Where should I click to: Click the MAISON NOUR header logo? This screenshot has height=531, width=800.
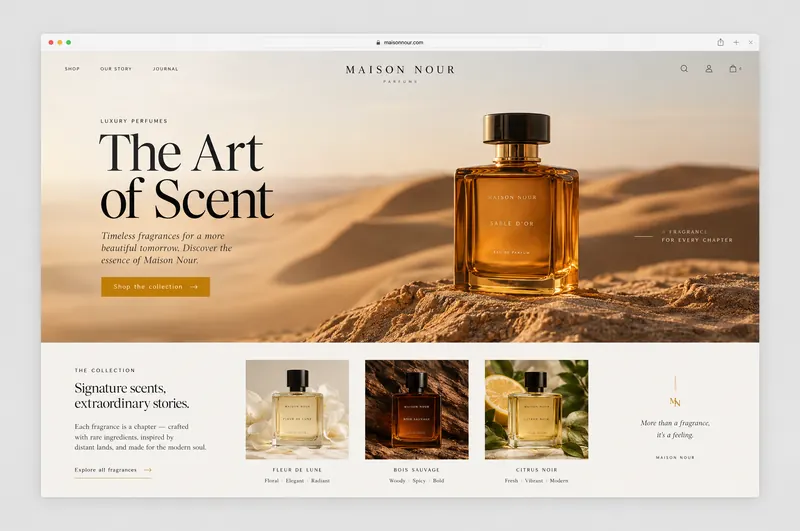(x=400, y=70)
